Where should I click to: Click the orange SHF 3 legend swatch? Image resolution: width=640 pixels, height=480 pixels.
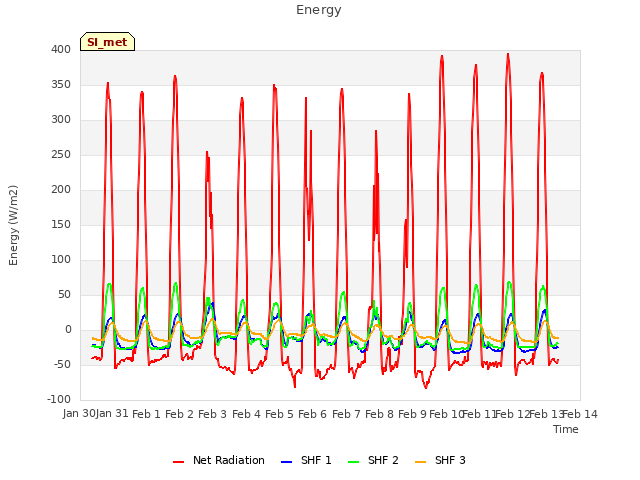(x=420, y=461)
